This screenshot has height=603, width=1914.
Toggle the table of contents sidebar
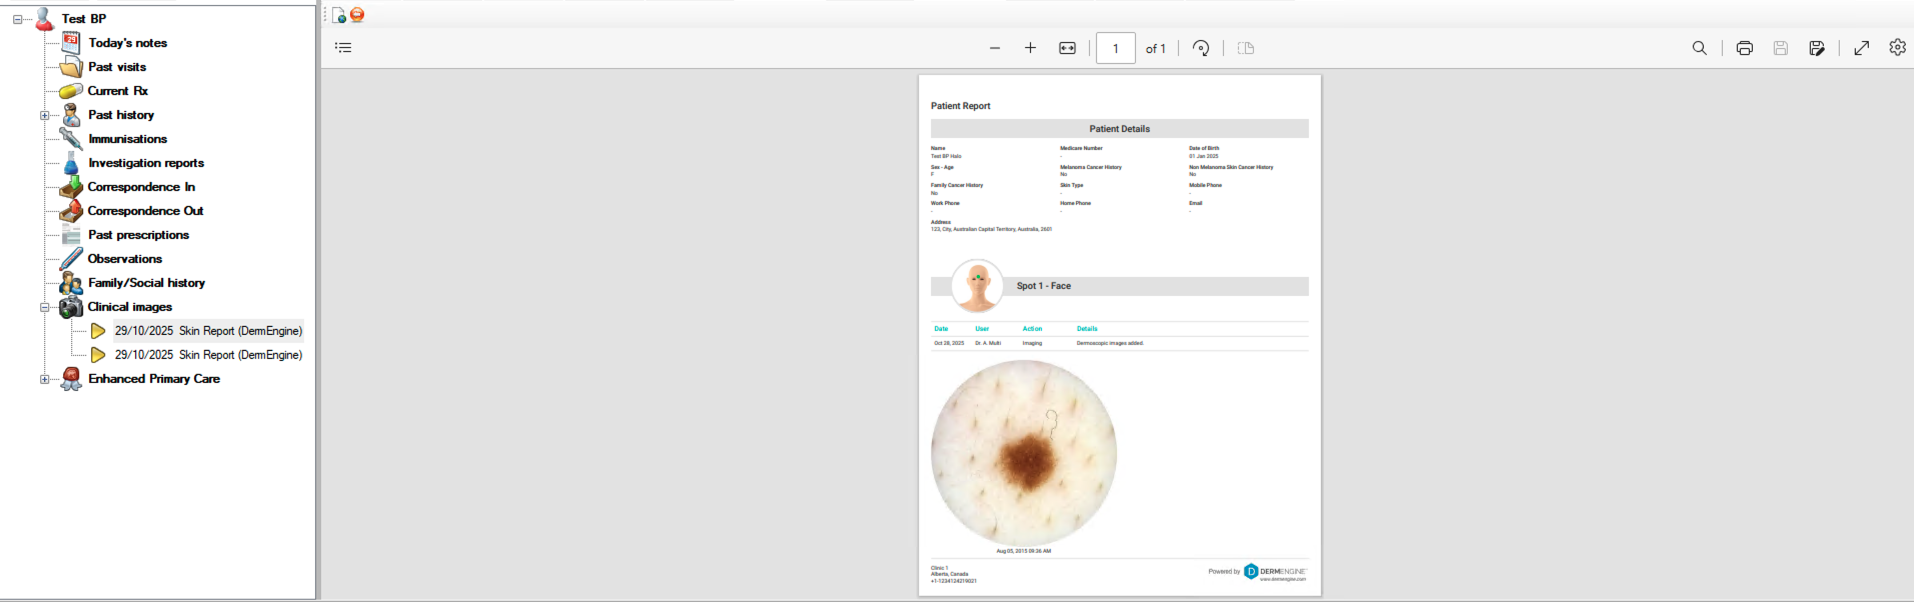coord(343,47)
